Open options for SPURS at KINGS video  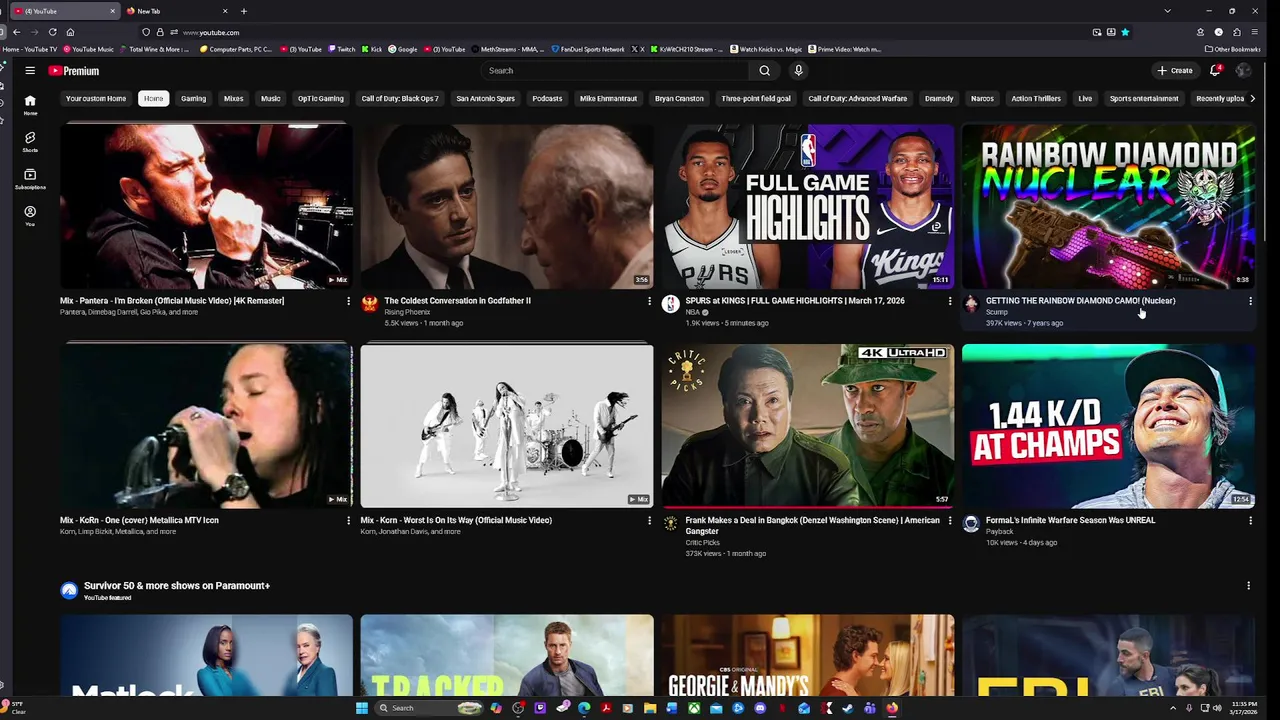pyautogui.click(x=950, y=301)
